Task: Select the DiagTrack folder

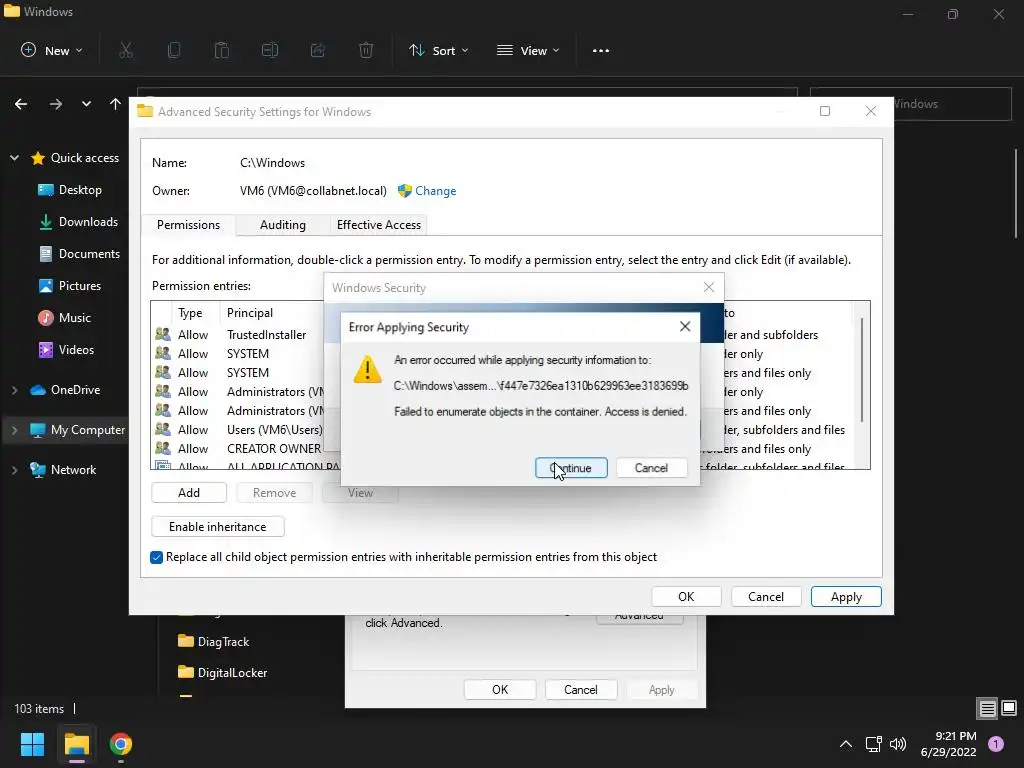Action: pos(214,641)
